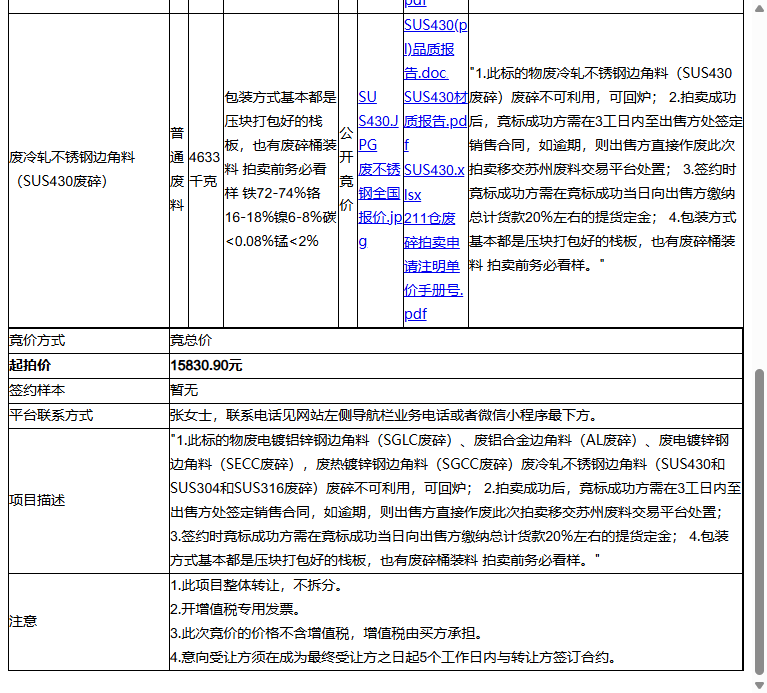Click note 3 about 增值税由买方承担
Viewport: 767px width, 693px height.
[326, 633]
